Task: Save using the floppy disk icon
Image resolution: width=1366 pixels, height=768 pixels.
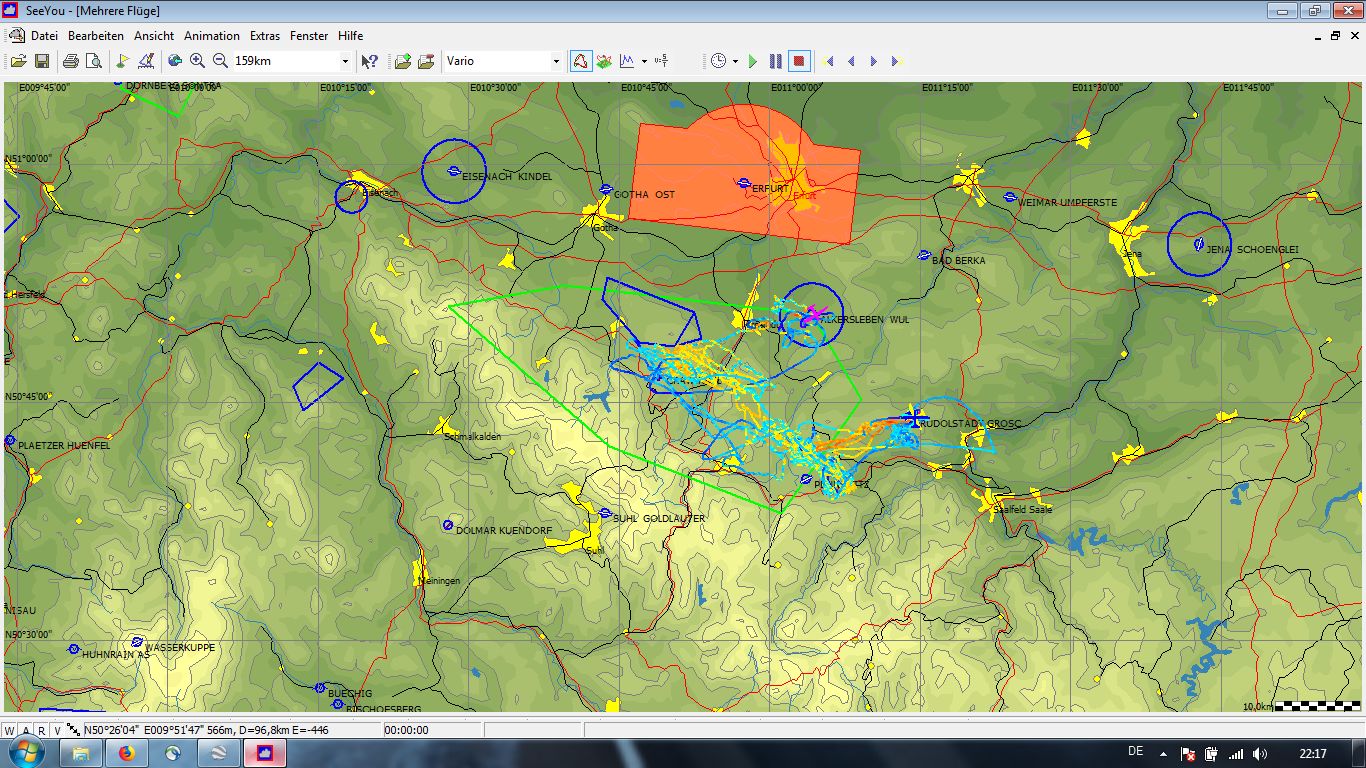Action: [x=42, y=61]
